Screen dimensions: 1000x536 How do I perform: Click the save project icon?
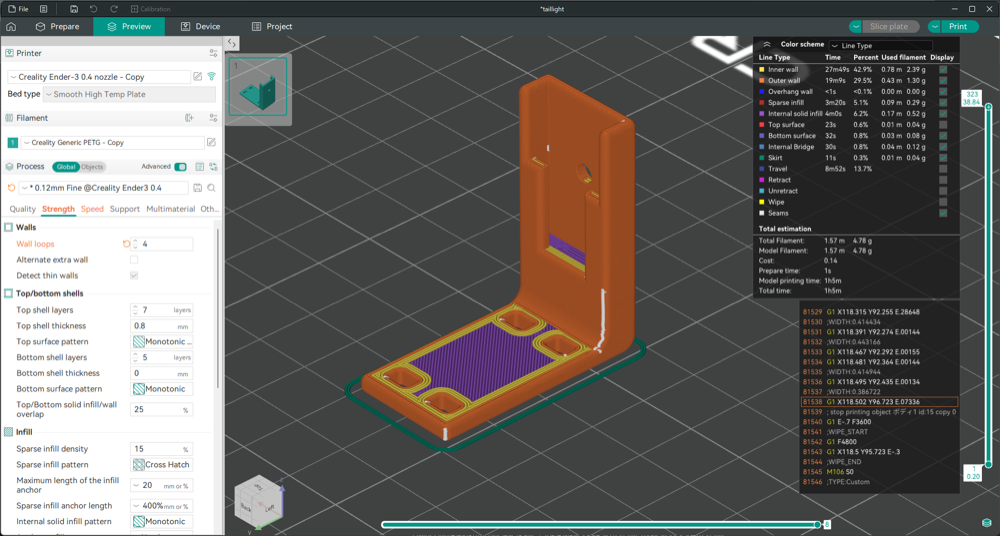[74, 9]
